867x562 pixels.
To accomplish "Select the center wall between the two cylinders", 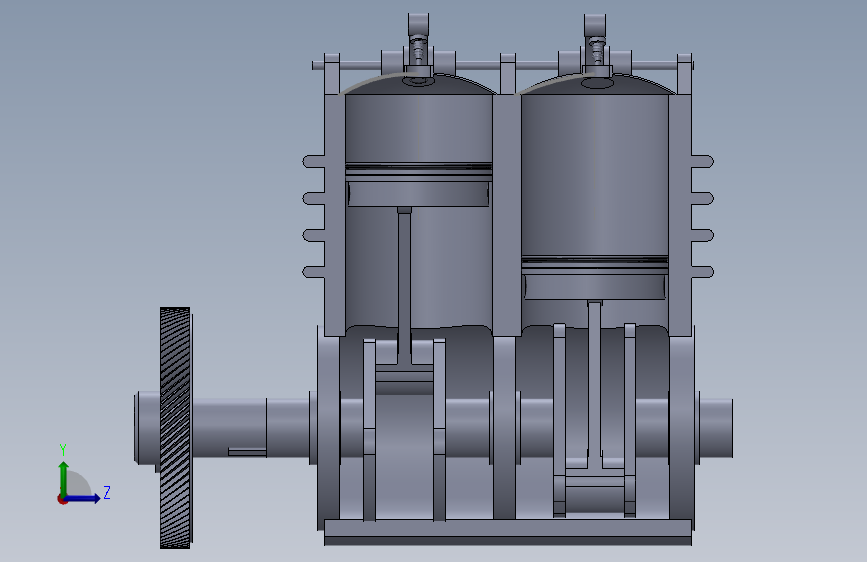I will tap(506, 213).
